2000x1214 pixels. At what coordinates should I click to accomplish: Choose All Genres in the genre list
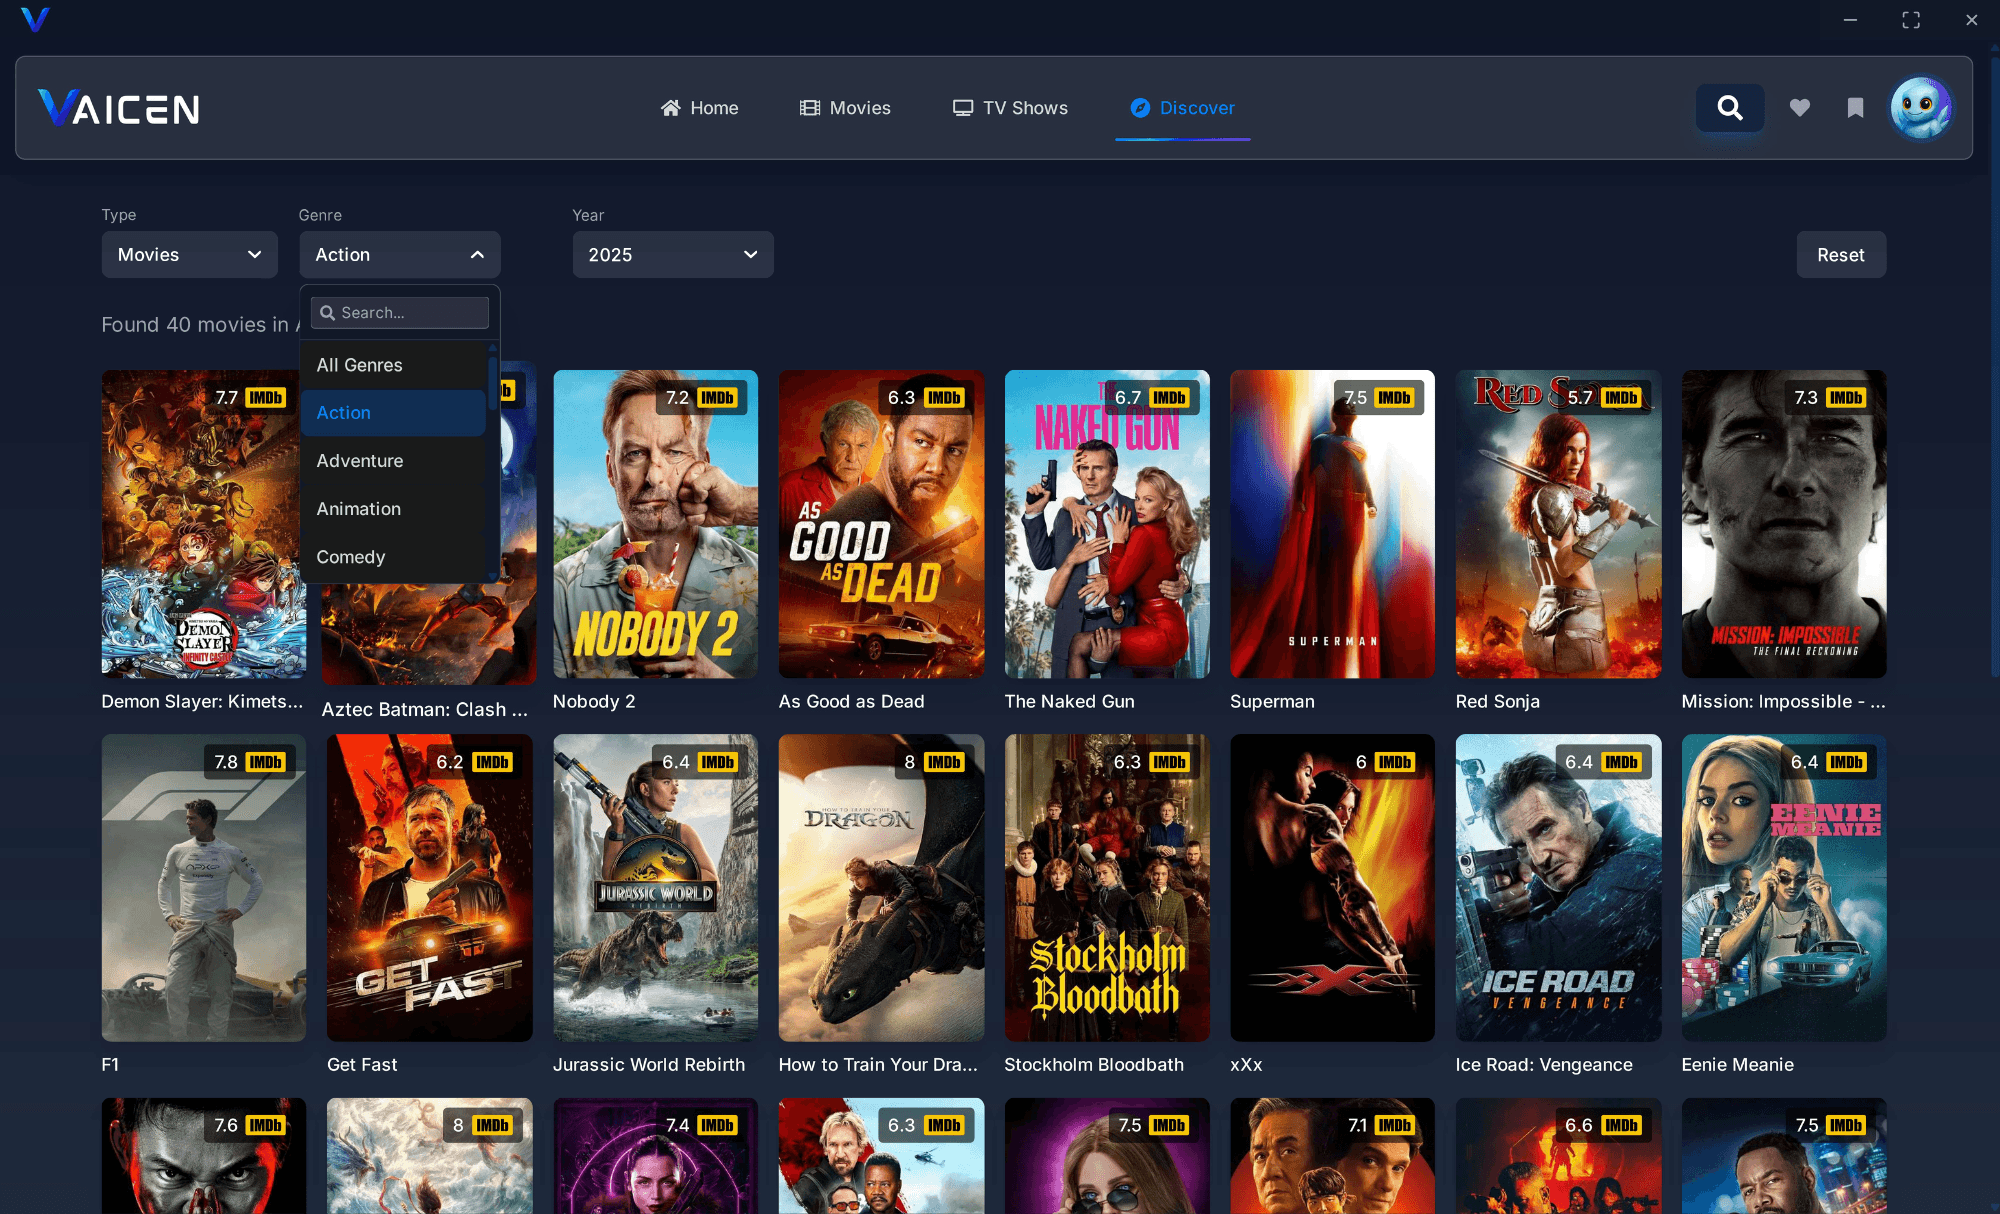coord(360,365)
